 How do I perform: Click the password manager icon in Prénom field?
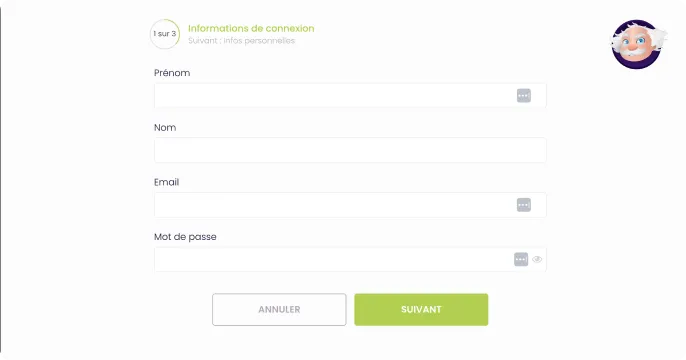pyautogui.click(x=524, y=95)
